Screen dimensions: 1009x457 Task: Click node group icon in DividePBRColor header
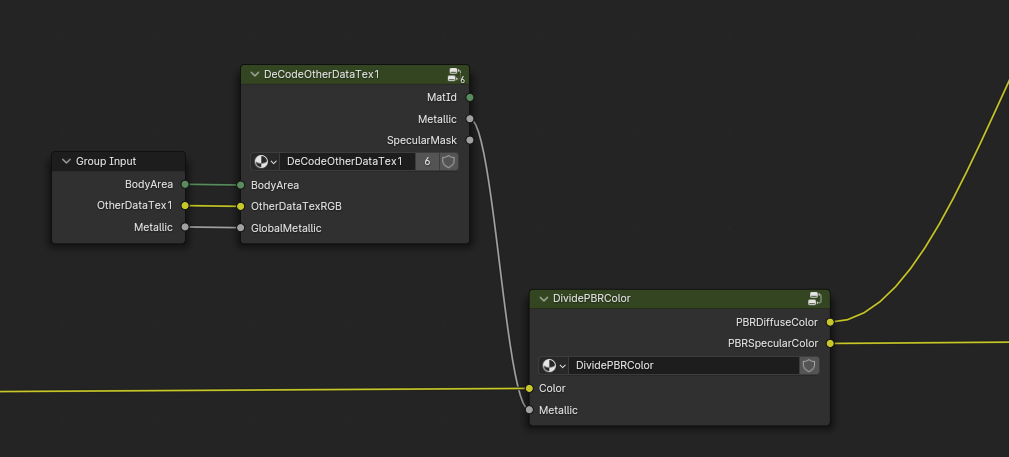815,299
